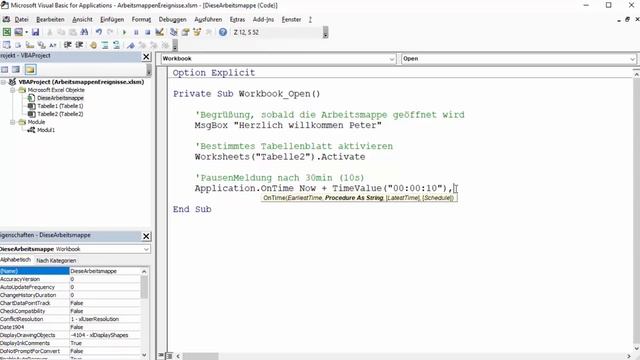Click View Object in Project panel
The width and height of the screenshot is (640, 360).
16,69
